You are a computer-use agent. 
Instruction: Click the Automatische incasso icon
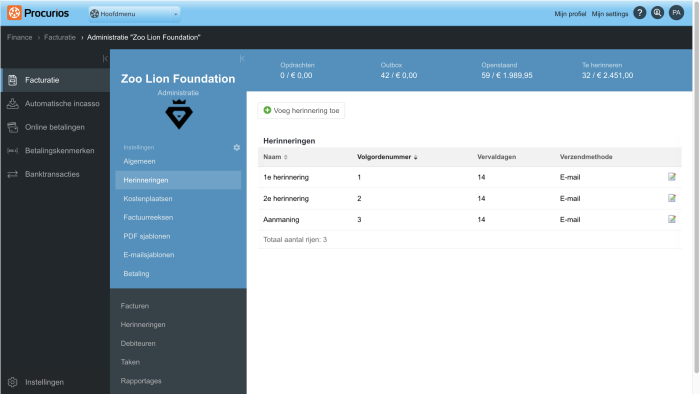[12, 104]
